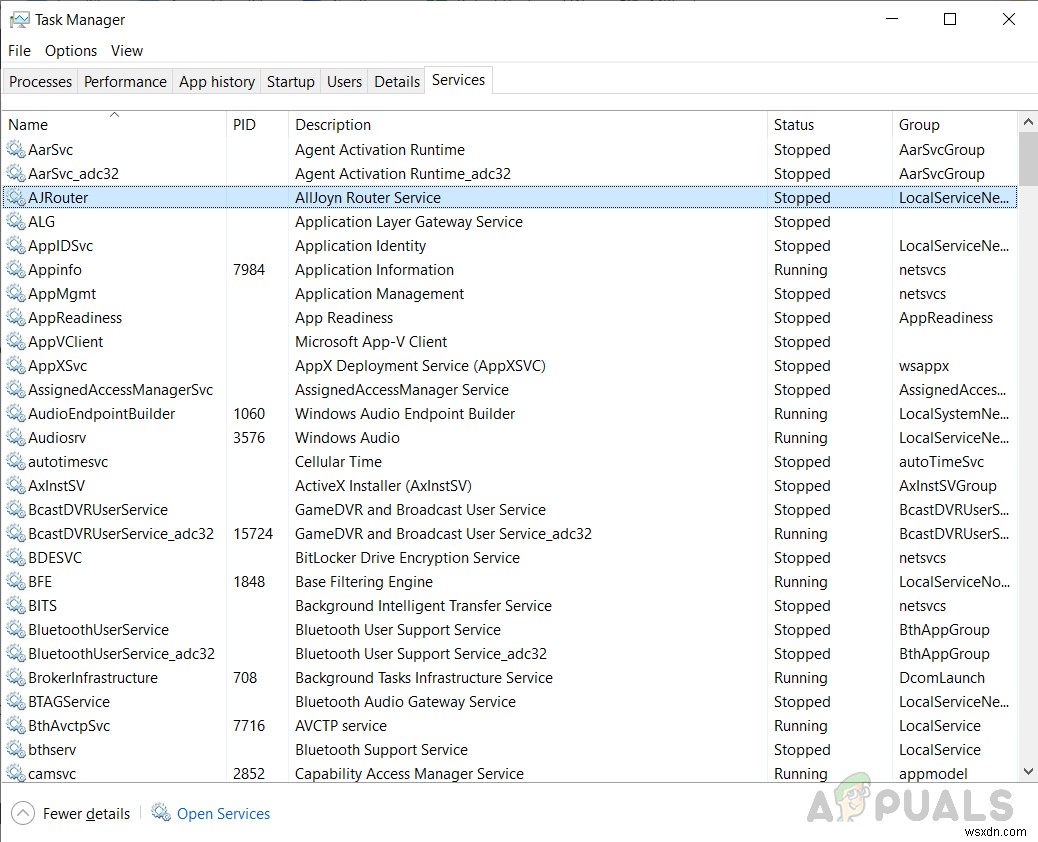Click the camsvc service icon
This screenshot has height=842, width=1038.
pyautogui.click(x=16, y=773)
